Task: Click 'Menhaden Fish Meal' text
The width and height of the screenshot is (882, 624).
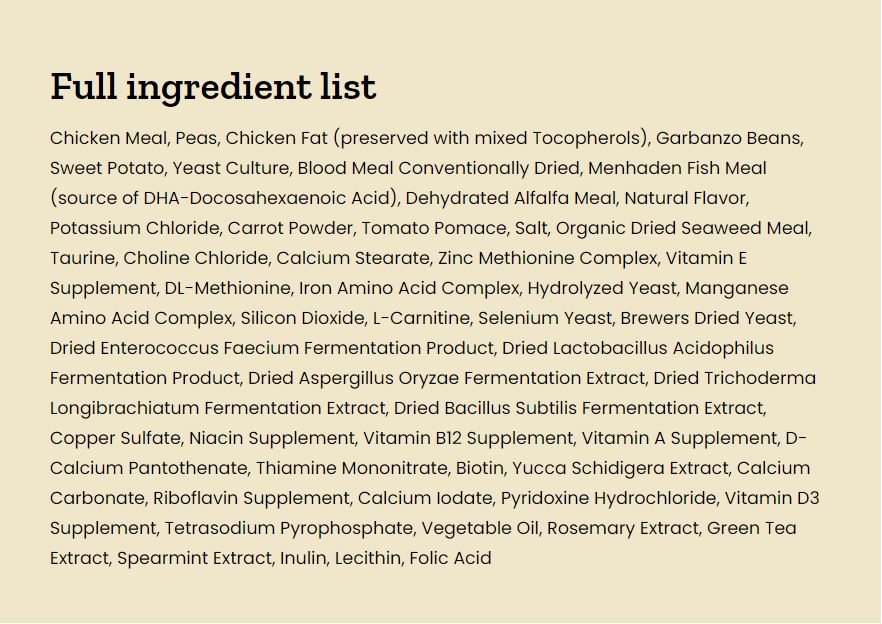Action: [x=677, y=168]
